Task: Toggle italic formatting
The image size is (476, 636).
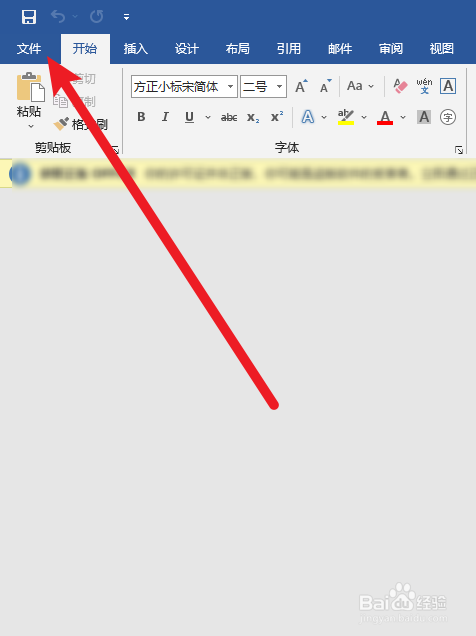Action: pos(165,117)
